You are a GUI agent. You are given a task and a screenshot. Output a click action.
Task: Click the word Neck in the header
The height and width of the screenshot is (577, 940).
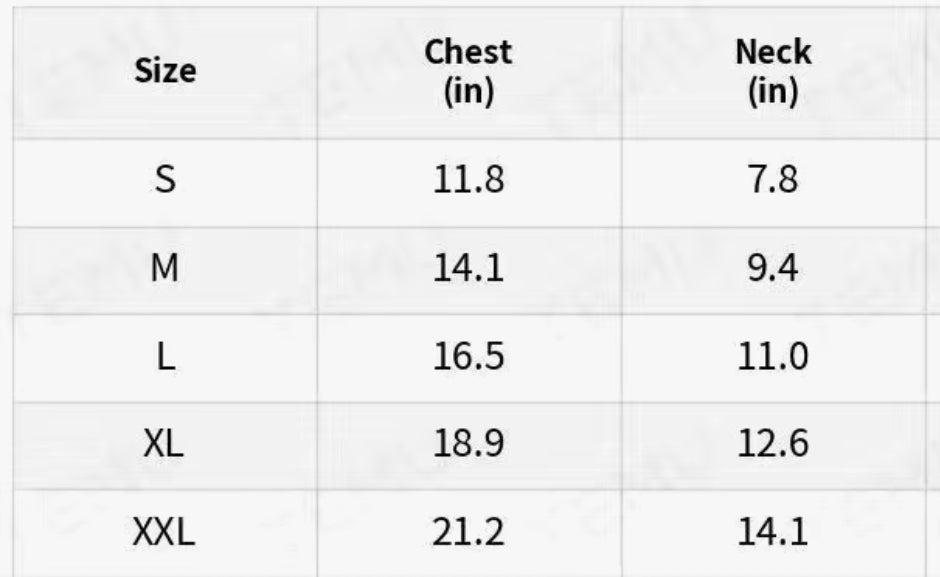pos(772,51)
